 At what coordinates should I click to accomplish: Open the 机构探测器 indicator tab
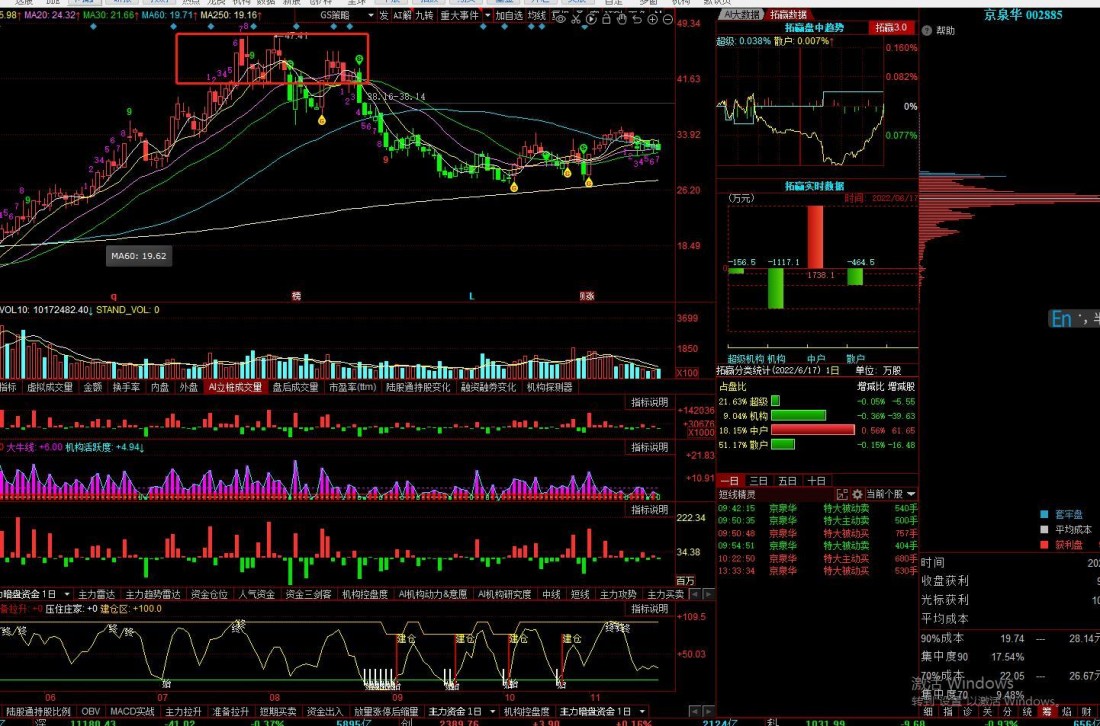[x=549, y=387]
